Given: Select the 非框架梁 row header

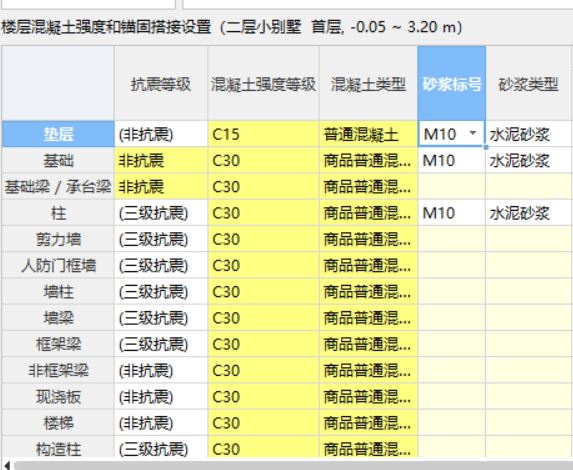Looking at the screenshot, I should [58, 371].
